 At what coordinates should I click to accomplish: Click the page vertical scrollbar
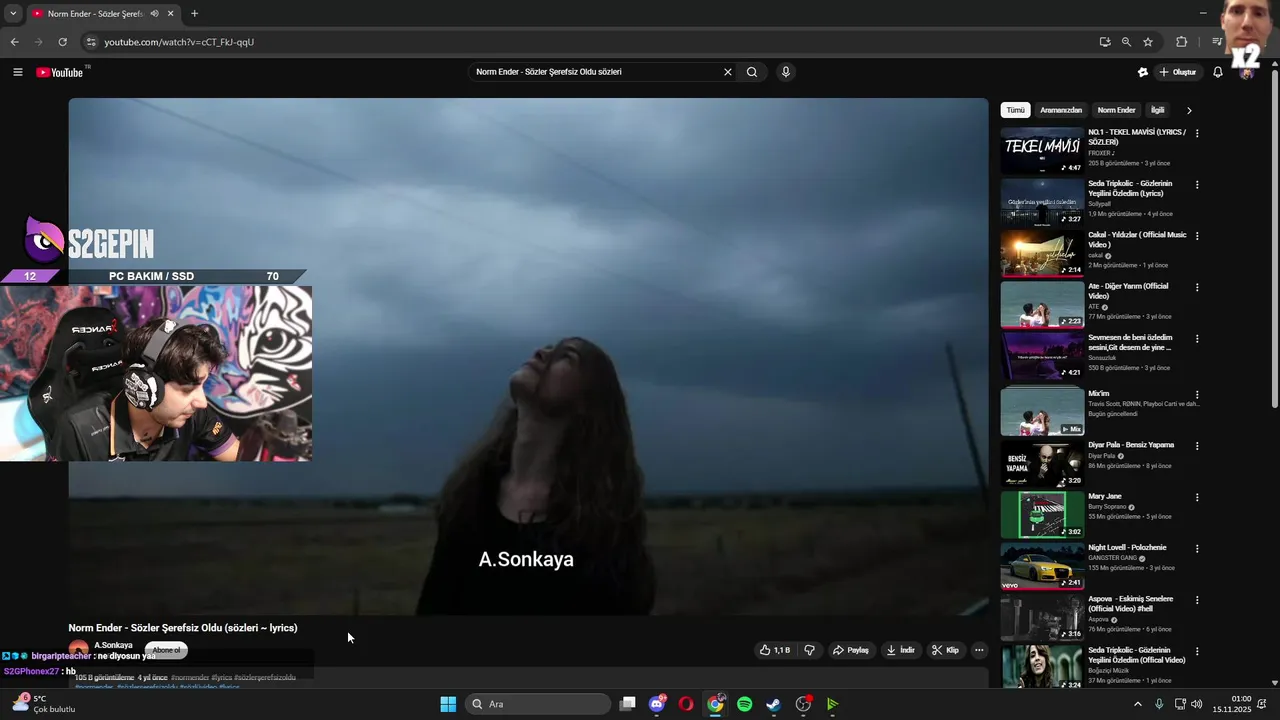1274,240
